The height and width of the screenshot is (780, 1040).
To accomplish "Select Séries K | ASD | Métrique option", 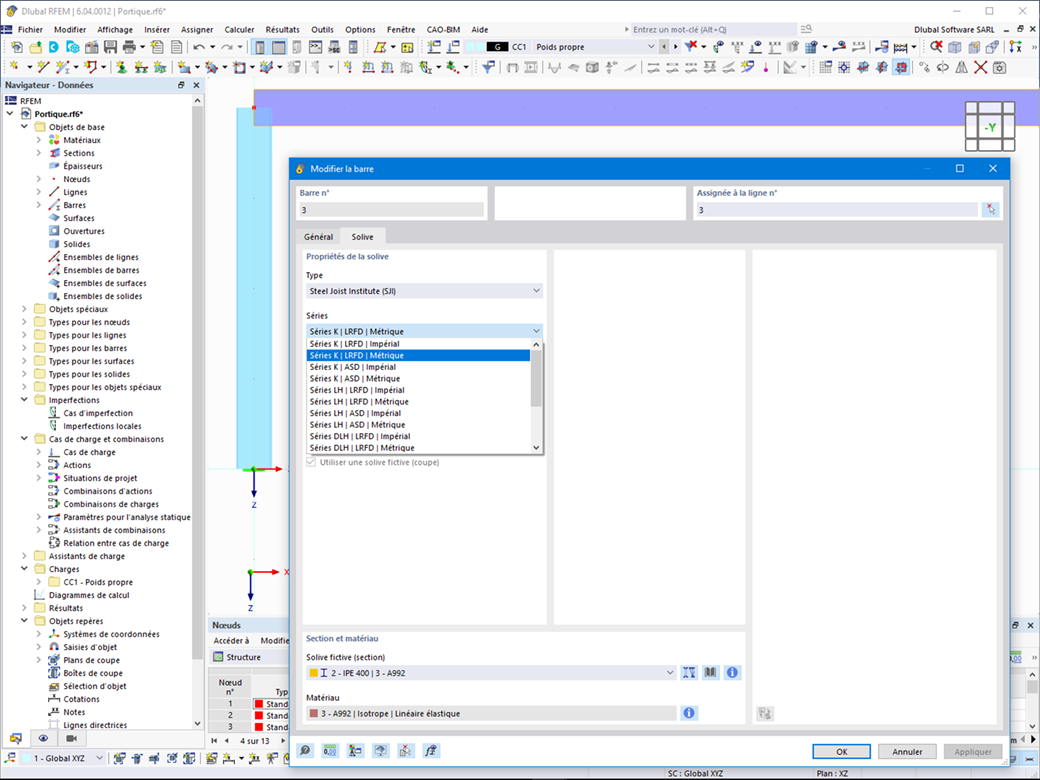I will coord(419,379).
